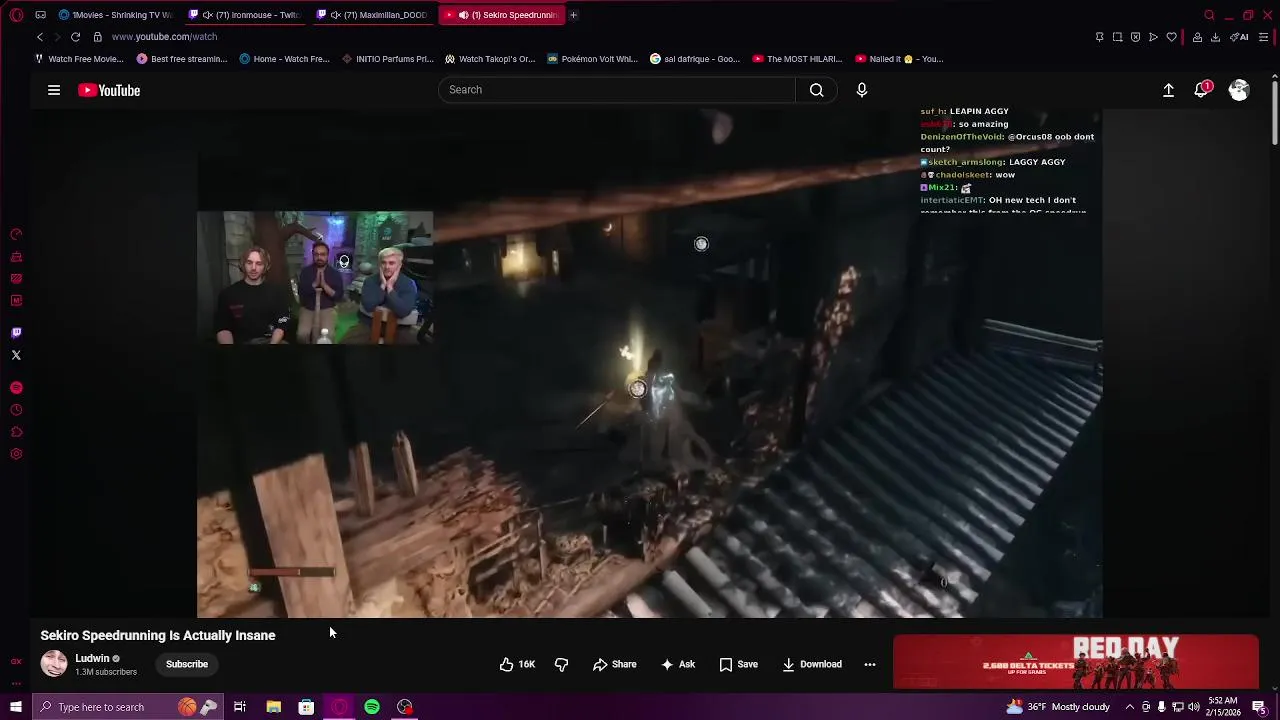The image size is (1280, 720).
Task: Save video to a playlist
Action: pos(739,664)
